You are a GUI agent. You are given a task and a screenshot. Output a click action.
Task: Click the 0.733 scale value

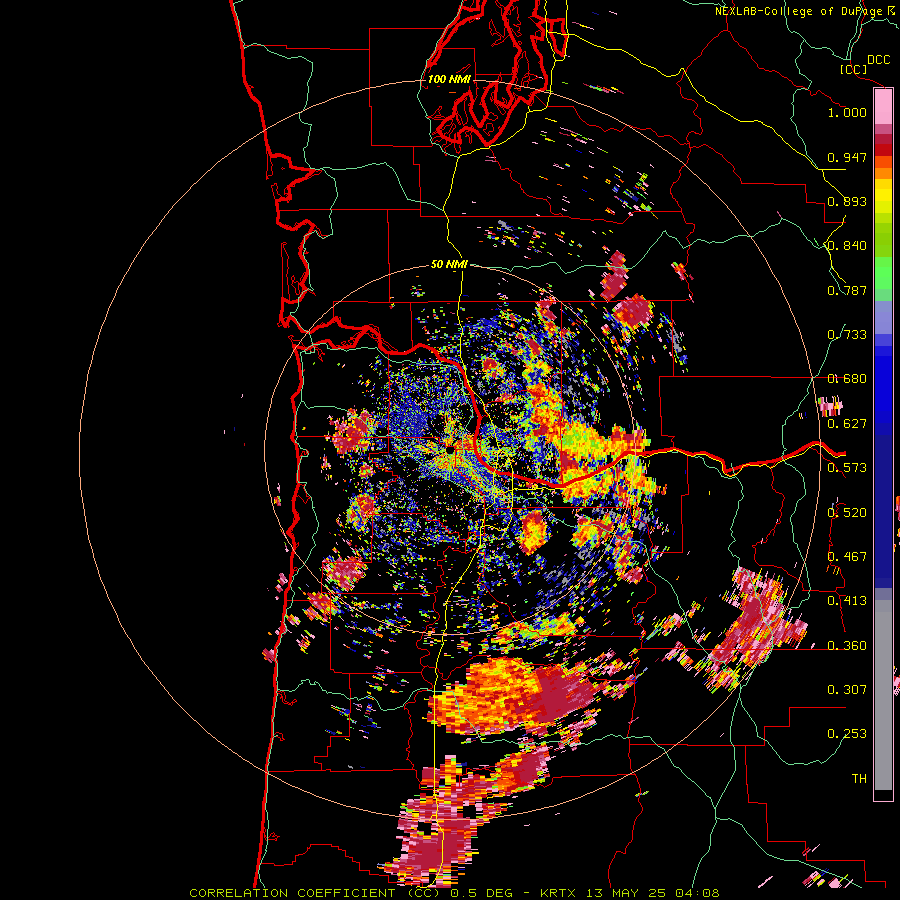847,335
